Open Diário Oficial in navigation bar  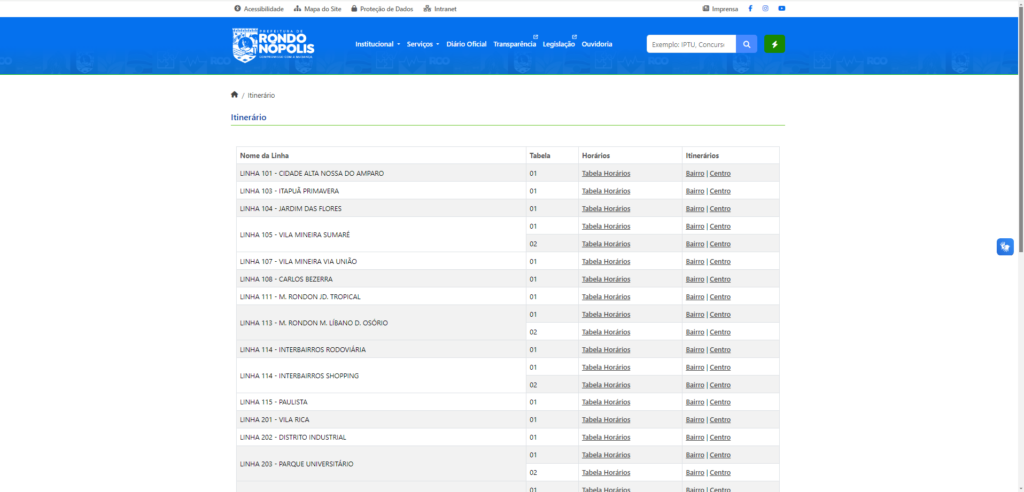466,44
